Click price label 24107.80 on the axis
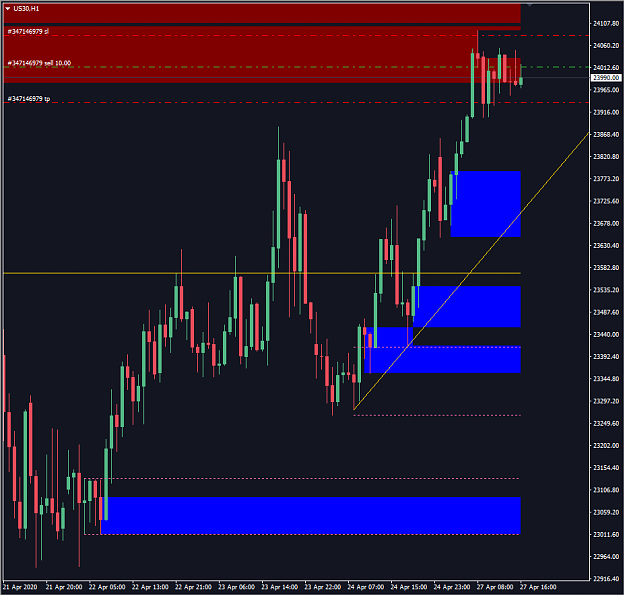 [606, 24]
